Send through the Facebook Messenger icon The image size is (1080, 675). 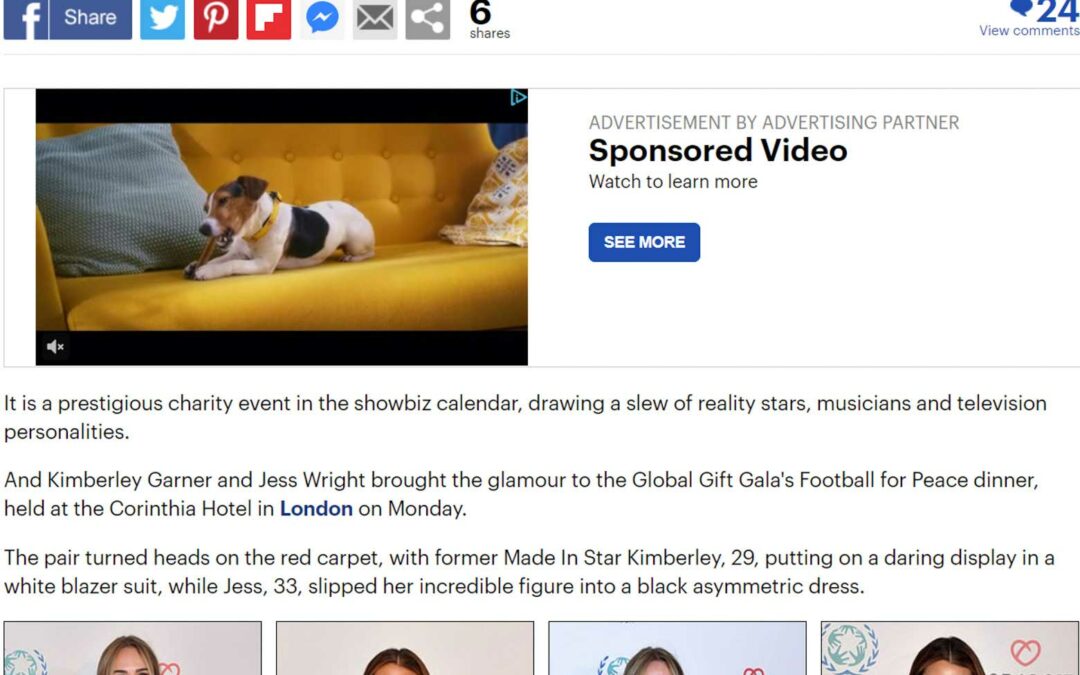click(322, 19)
